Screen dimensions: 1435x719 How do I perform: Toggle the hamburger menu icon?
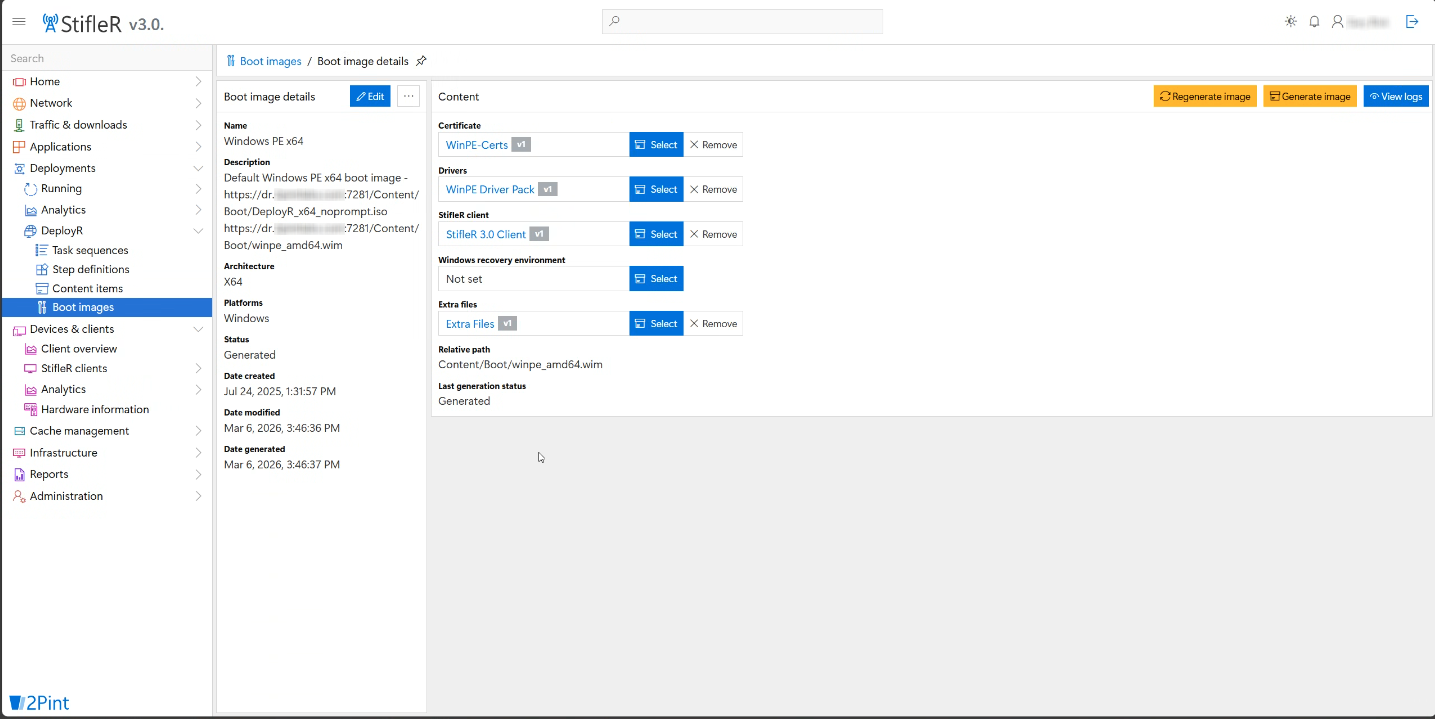19,21
